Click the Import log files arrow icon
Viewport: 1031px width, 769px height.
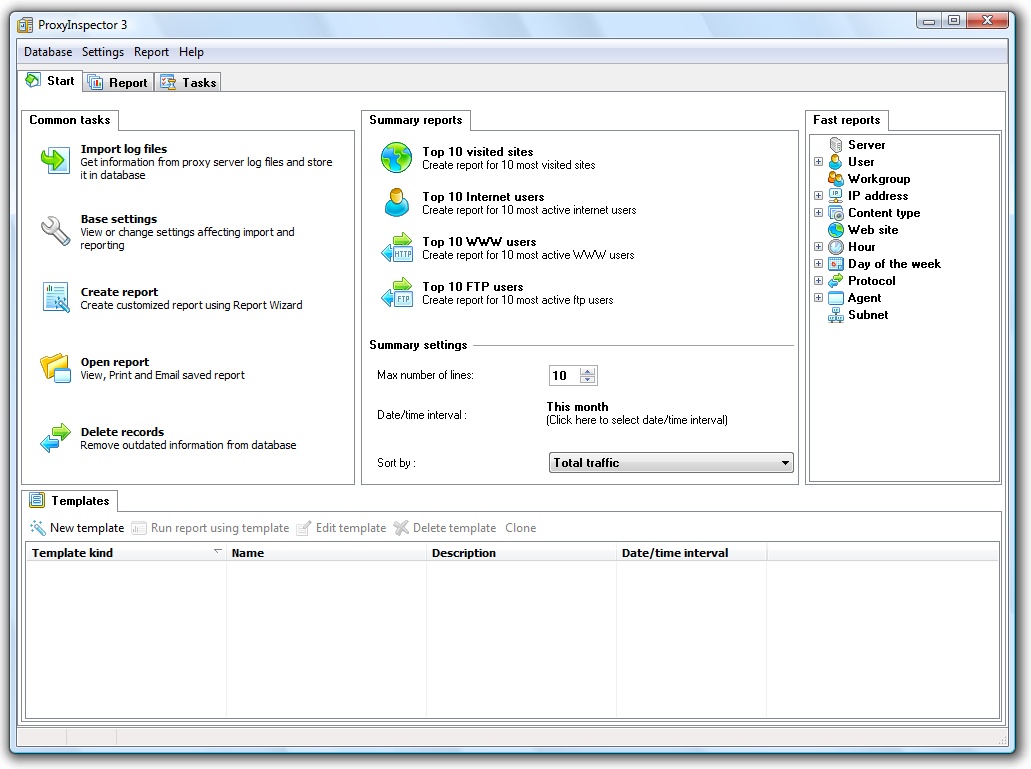point(55,160)
